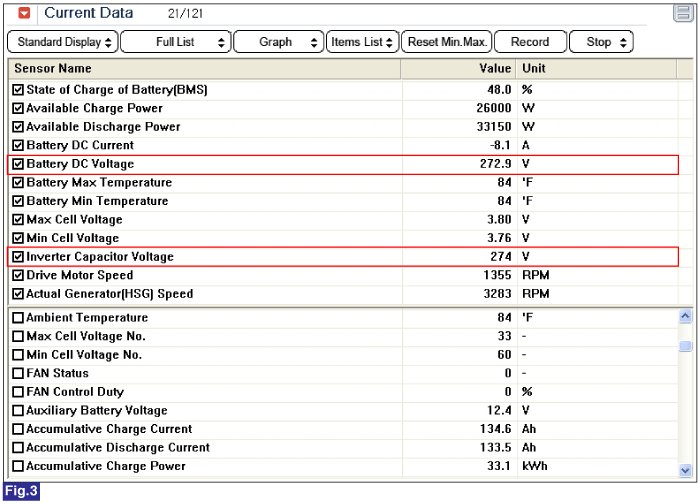Click the Value column header
The image size is (700, 504).
tap(458, 69)
